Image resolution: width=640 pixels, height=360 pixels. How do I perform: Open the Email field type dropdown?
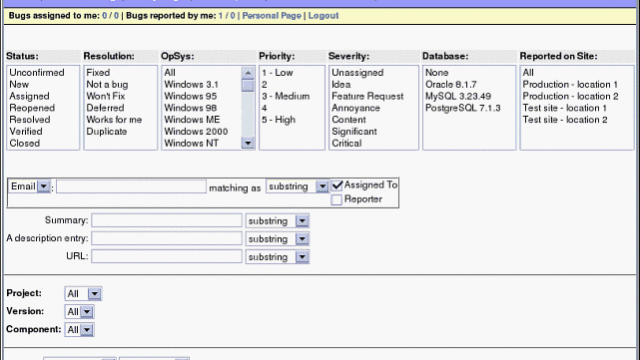click(29, 187)
